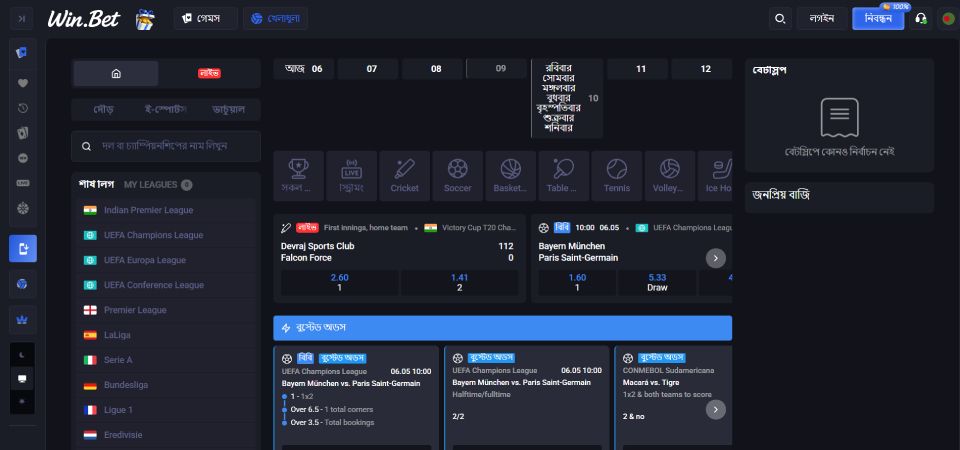Open the soccer ball sidebar icon
This screenshot has width=960, height=450.
[23, 283]
